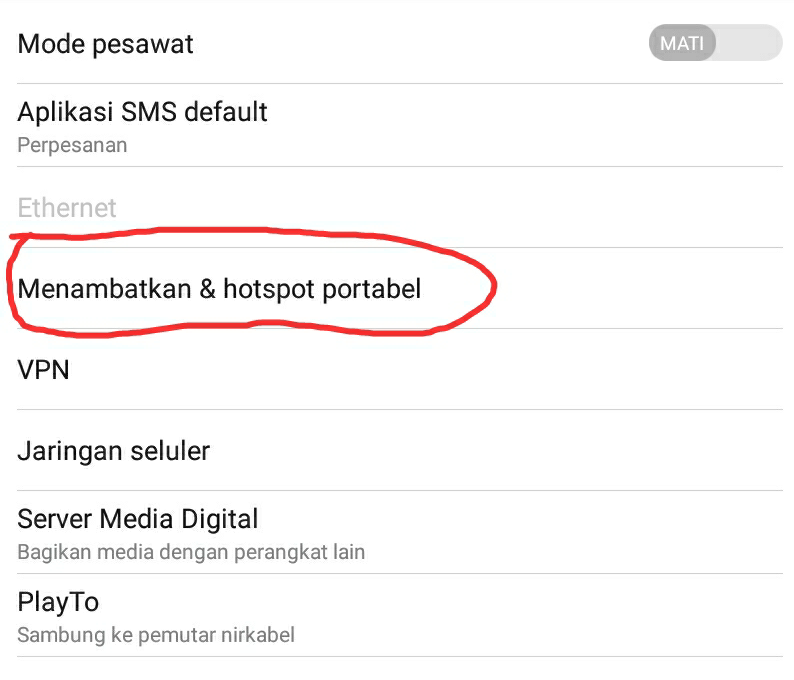The image size is (794, 680).
Task: Tap the Perpesanan subtitle text
Action: pyautogui.click(x=72, y=145)
